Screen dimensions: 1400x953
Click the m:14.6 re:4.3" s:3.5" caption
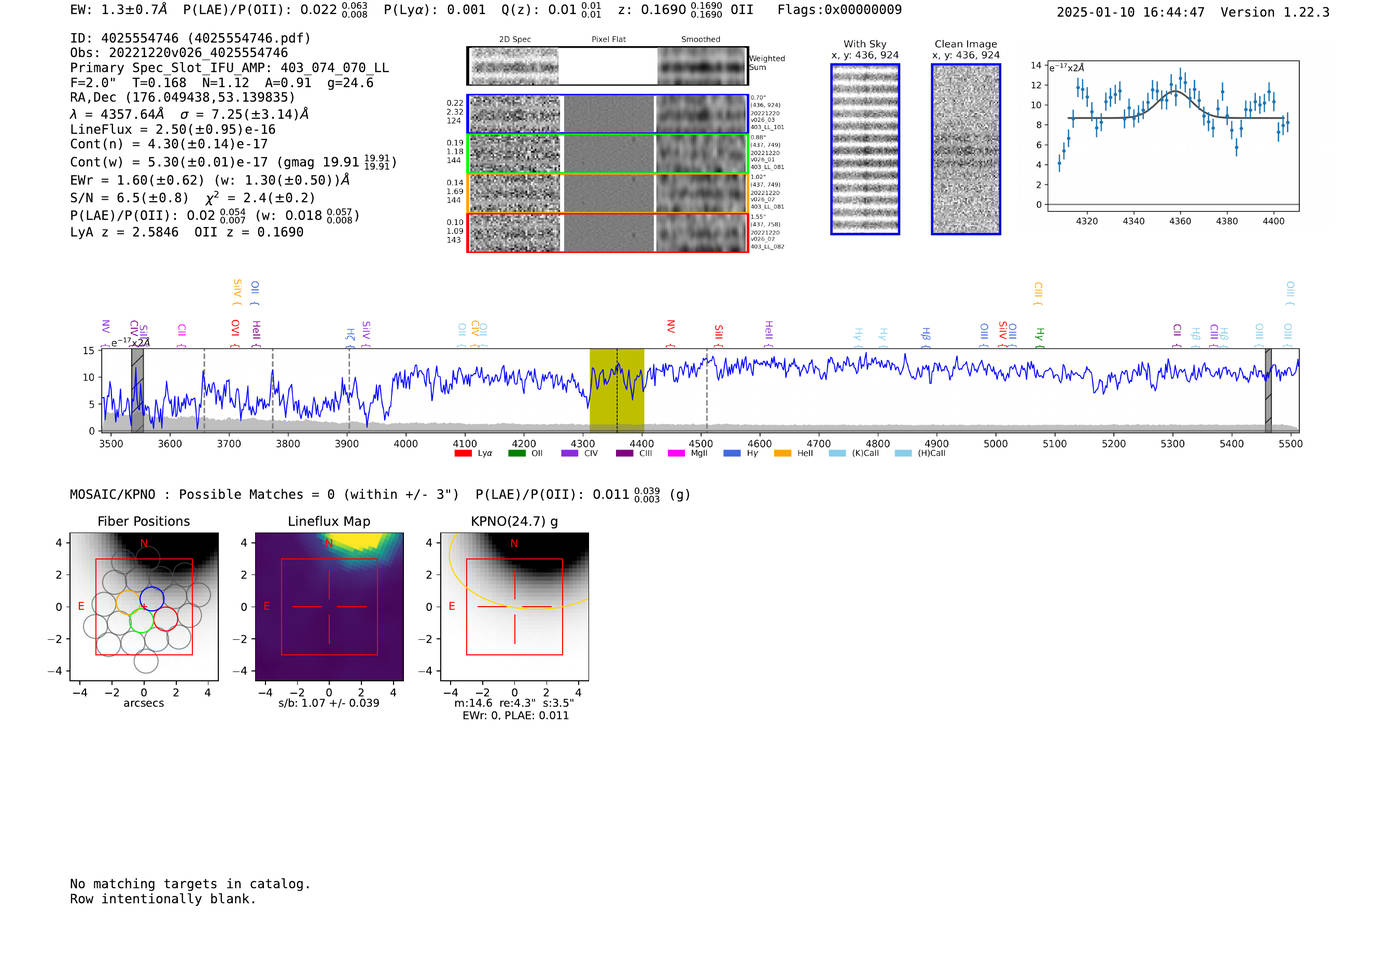click(x=514, y=703)
